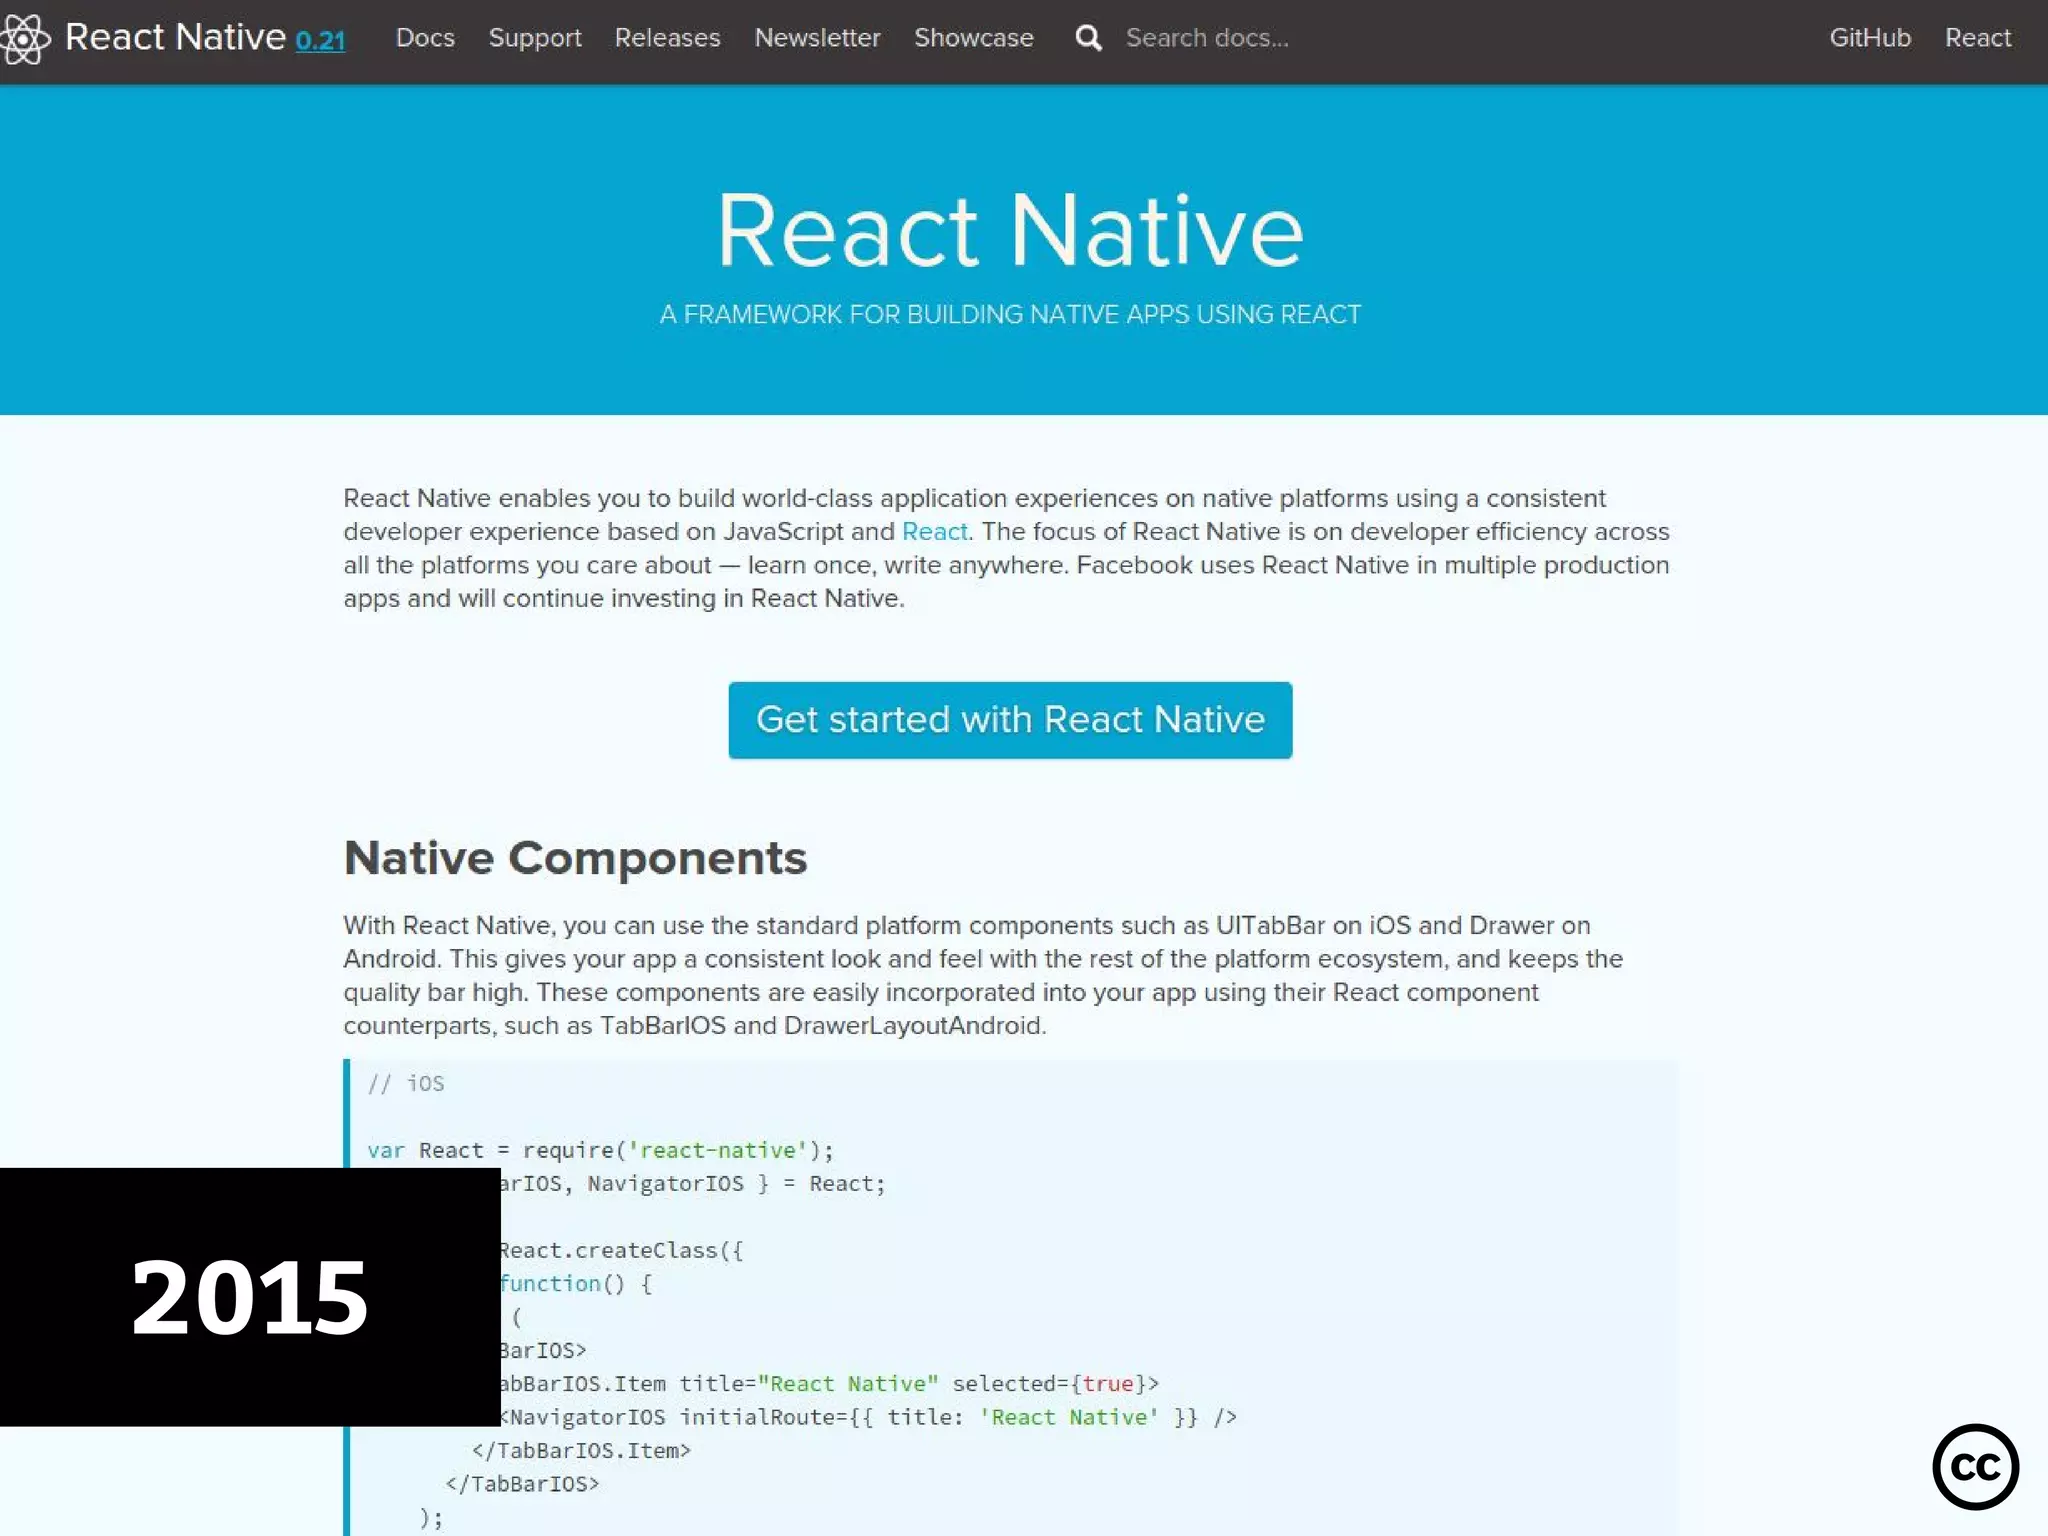This screenshot has width=2048, height=1536.
Task: Click the React Native brand title in navbar
Action: [175, 38]
